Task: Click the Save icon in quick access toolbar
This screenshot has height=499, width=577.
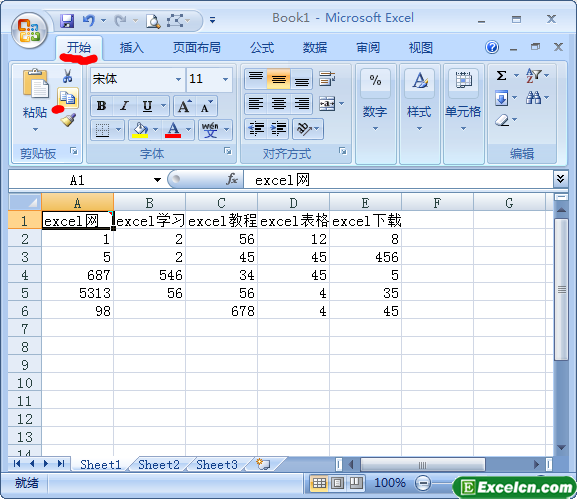Action: click(x=67, y=21)
